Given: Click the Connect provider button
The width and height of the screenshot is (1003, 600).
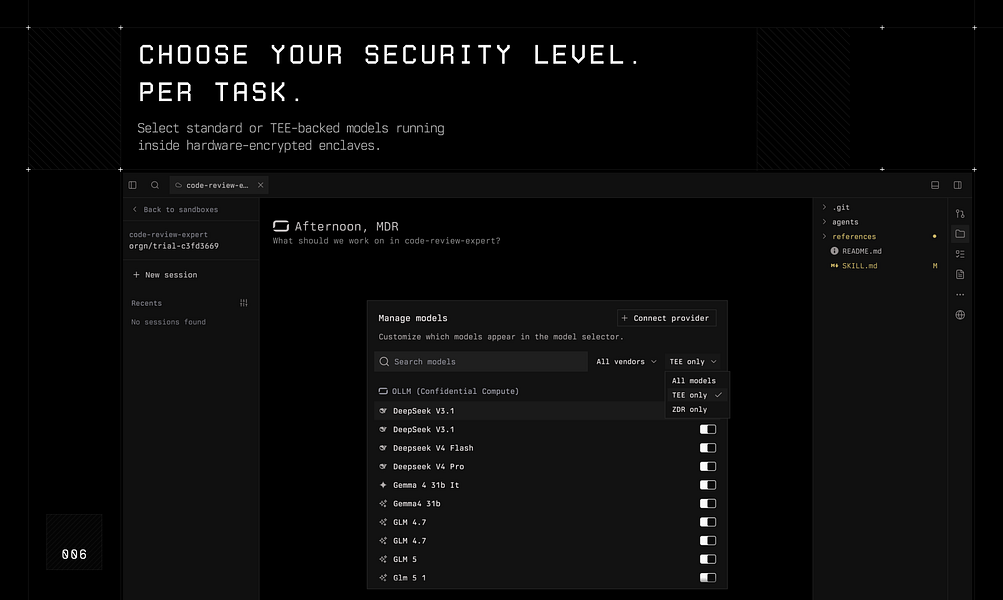Looking at the screenshot, I should point(666,318).
